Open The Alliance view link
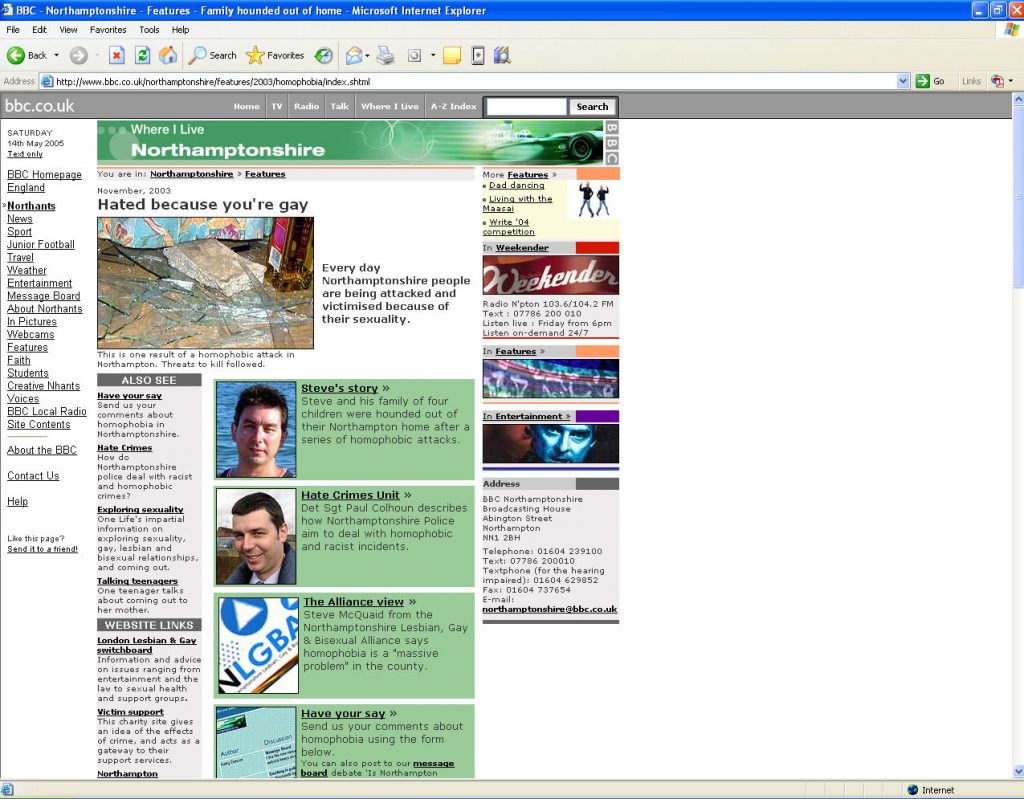This screenshot has width=1024, height=799. click(x=354, y=602)
